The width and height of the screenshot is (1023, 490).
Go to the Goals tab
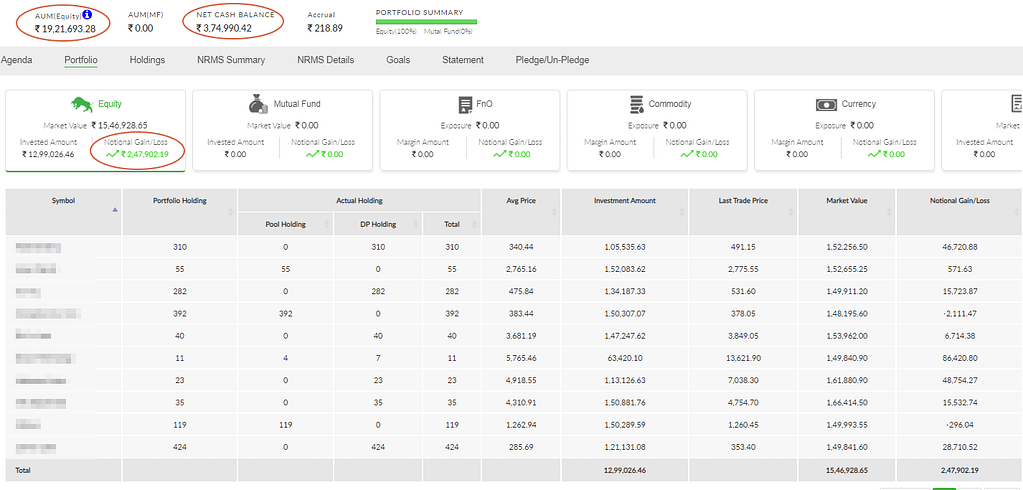coord(398,60)
